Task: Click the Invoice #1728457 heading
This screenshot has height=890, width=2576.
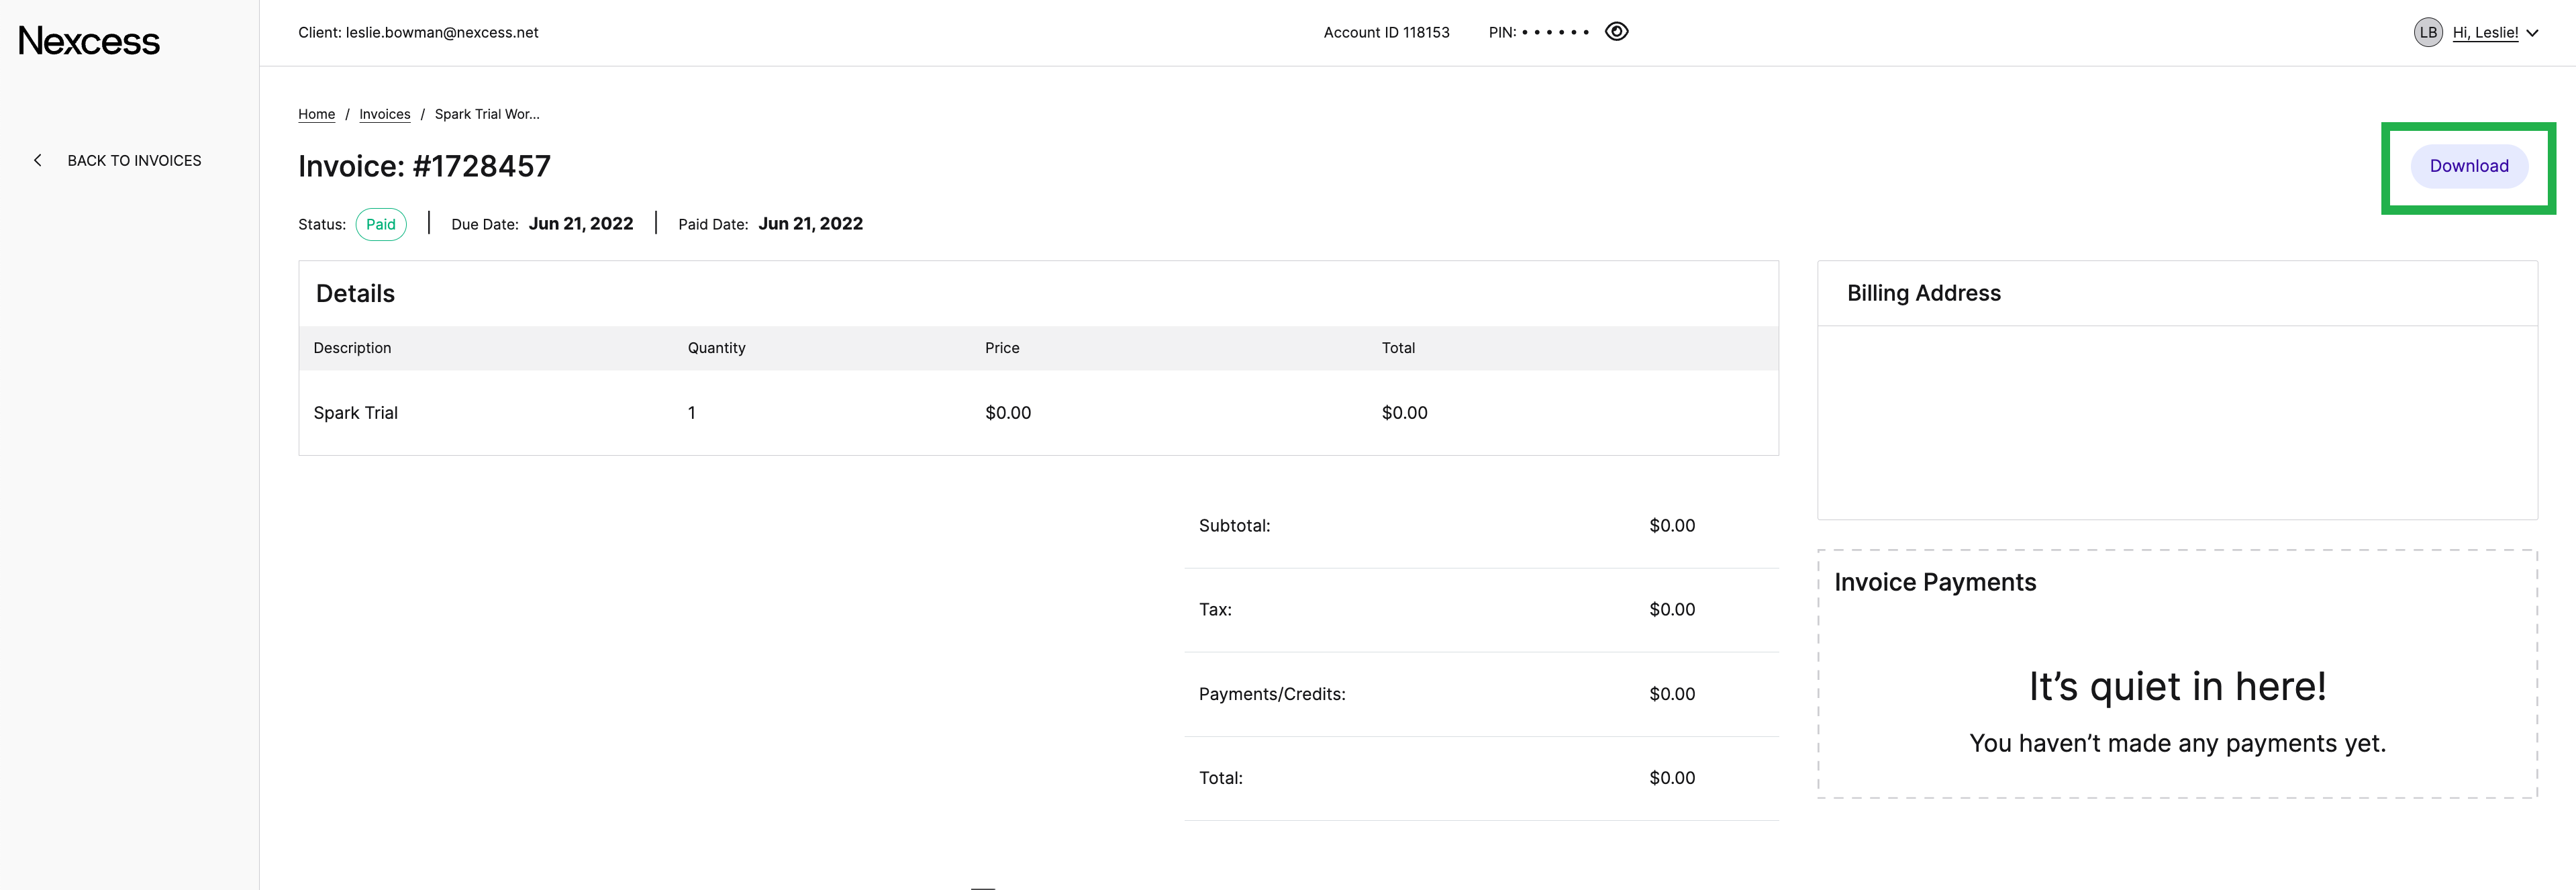Action: coord(424,166)
